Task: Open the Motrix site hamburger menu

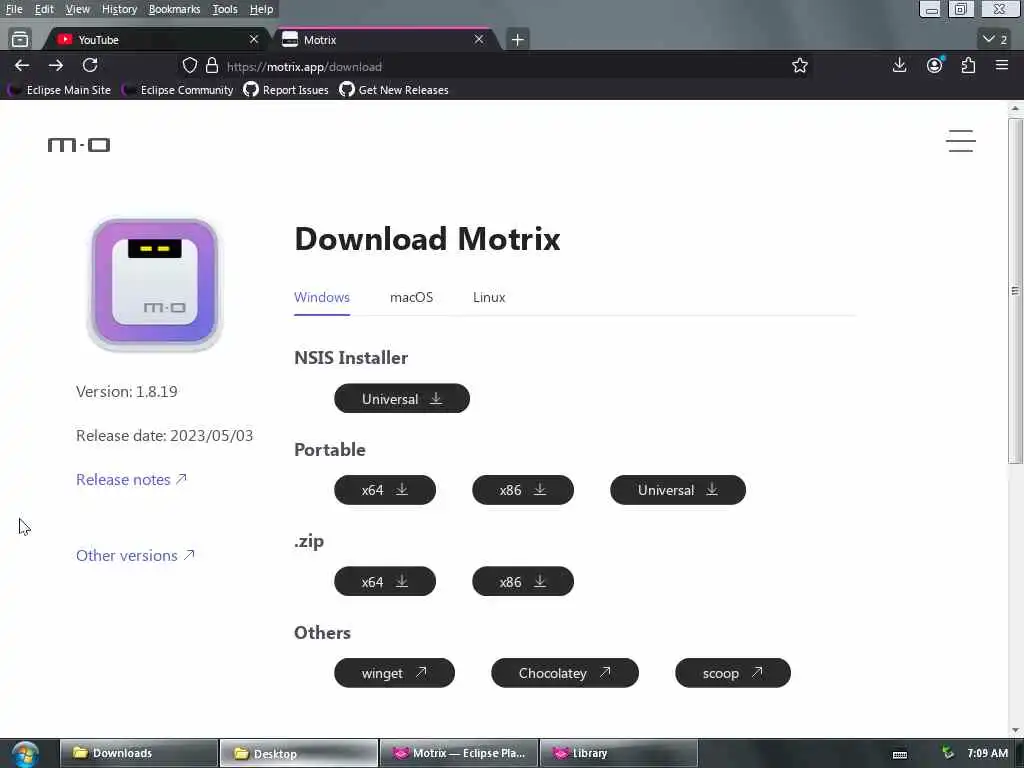Action: 961,141
